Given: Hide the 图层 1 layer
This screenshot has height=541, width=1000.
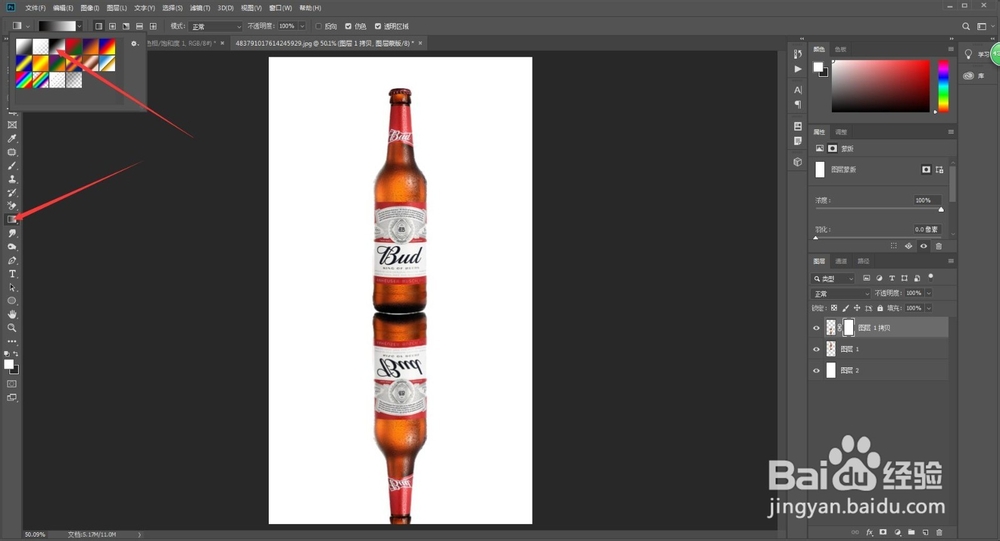Looking at the screenshot, I should 816,349.
